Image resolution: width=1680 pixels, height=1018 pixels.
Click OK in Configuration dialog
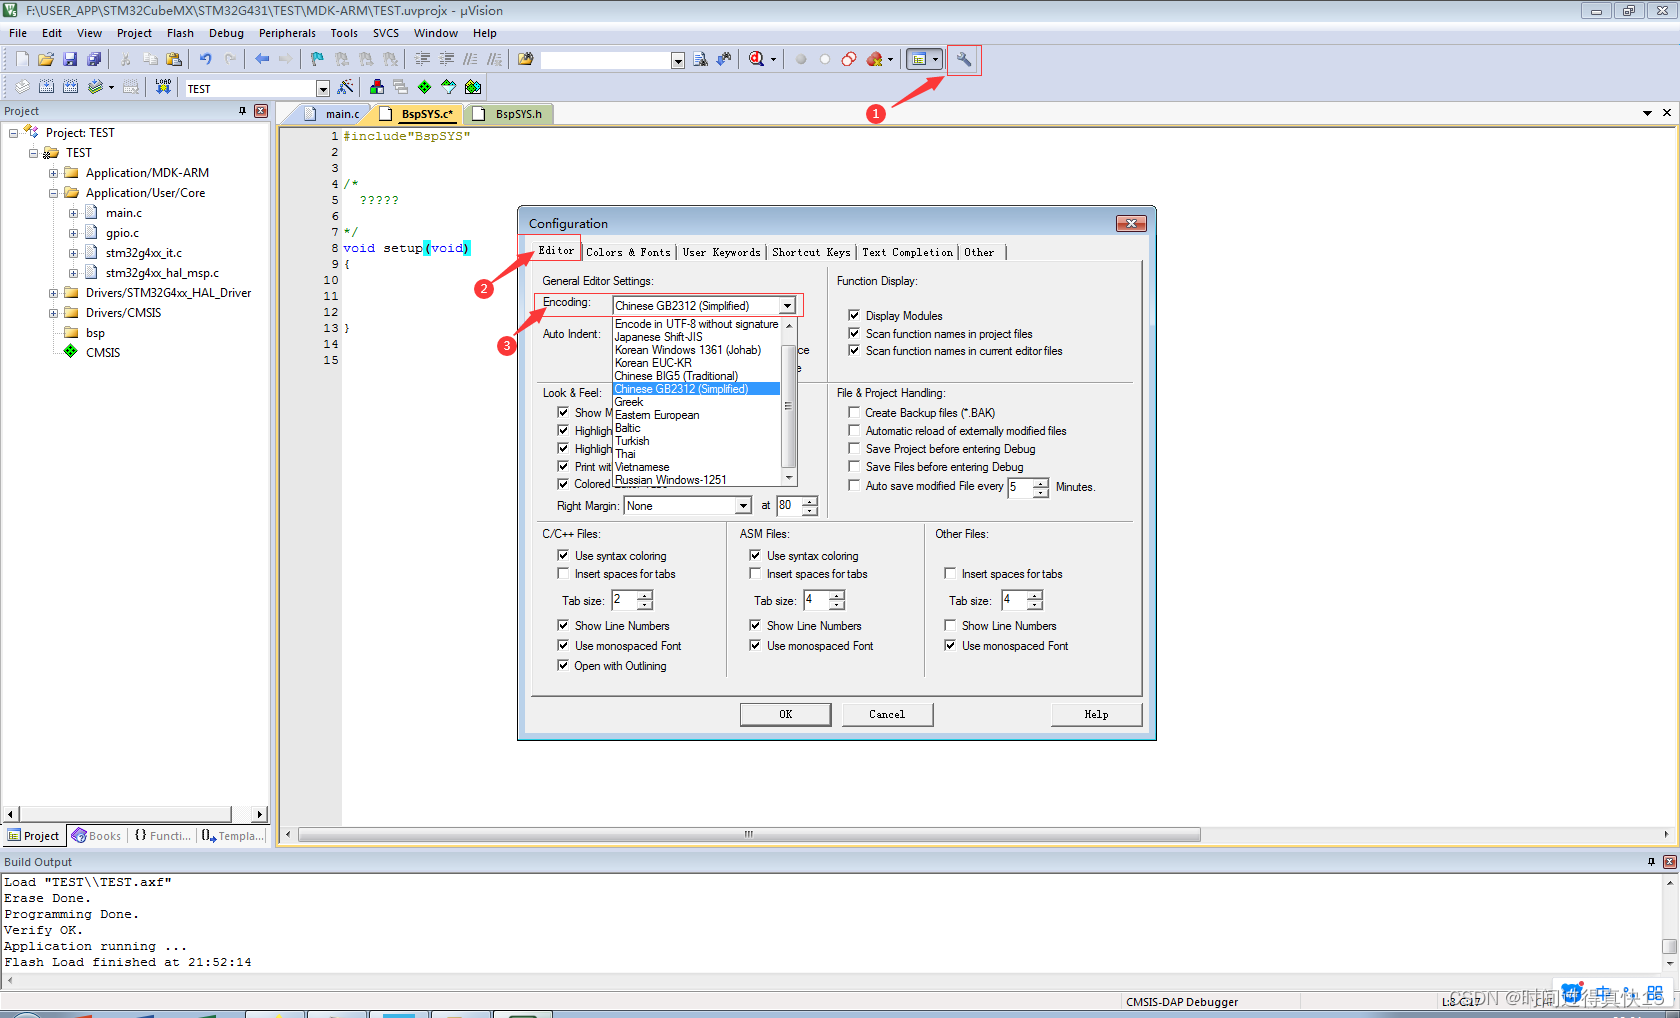785,714
